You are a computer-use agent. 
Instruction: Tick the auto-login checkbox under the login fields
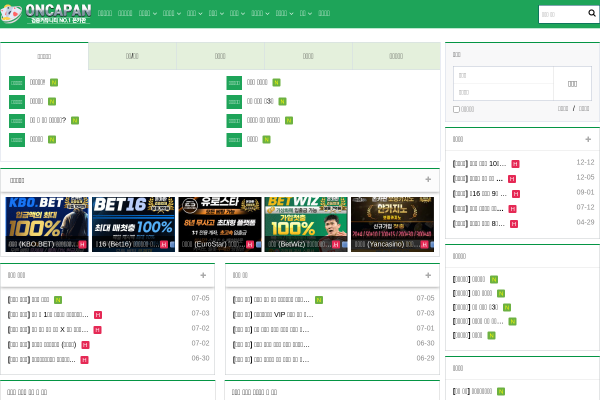pyautogui.click(x=456, y=109)
